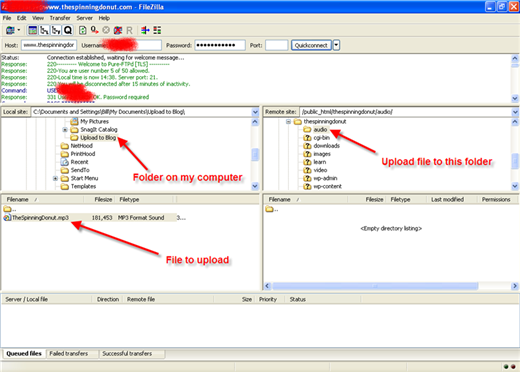Open the directory filters toolbar icon

(x=145, y=30)
